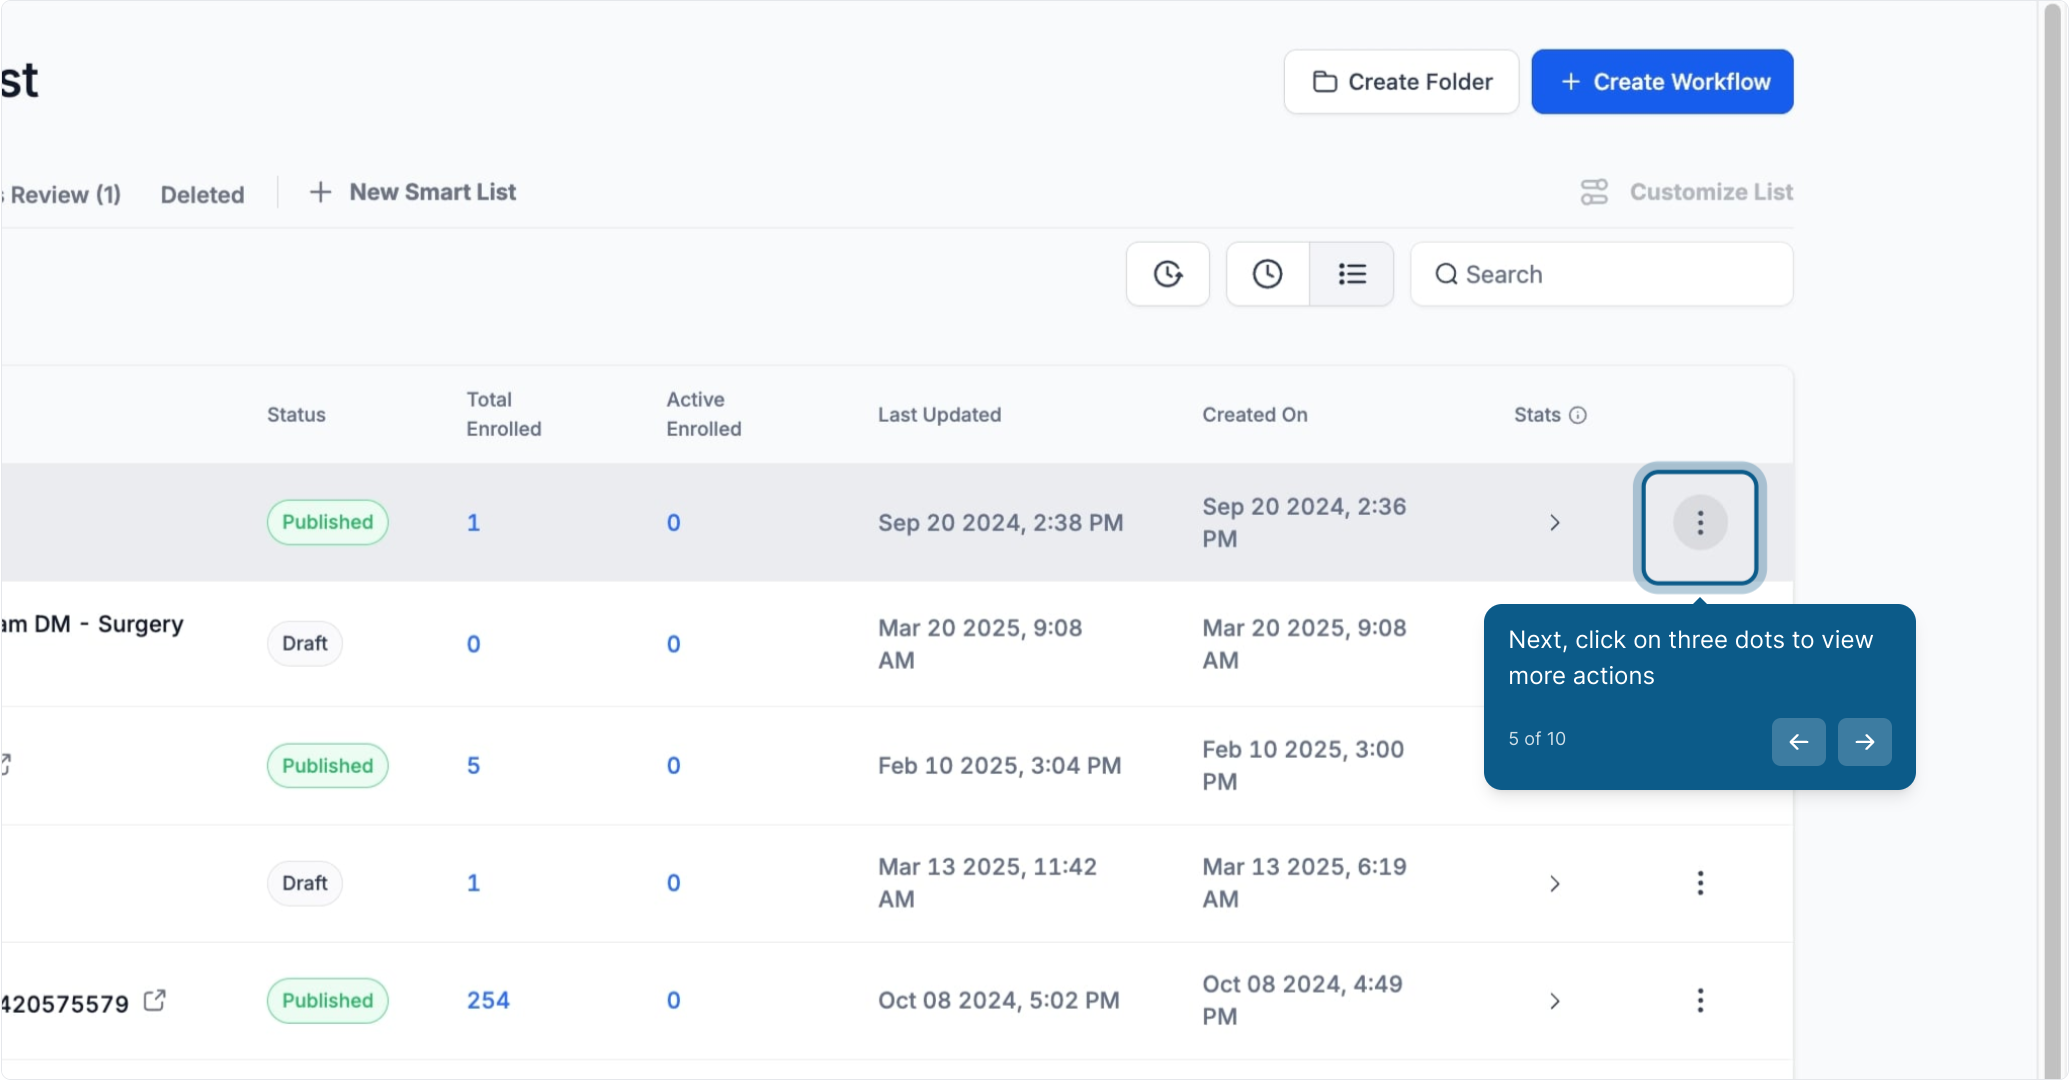Click workflow name ending 420575579
This screenshot has height=1080, width=2070.
[65, 1003]
